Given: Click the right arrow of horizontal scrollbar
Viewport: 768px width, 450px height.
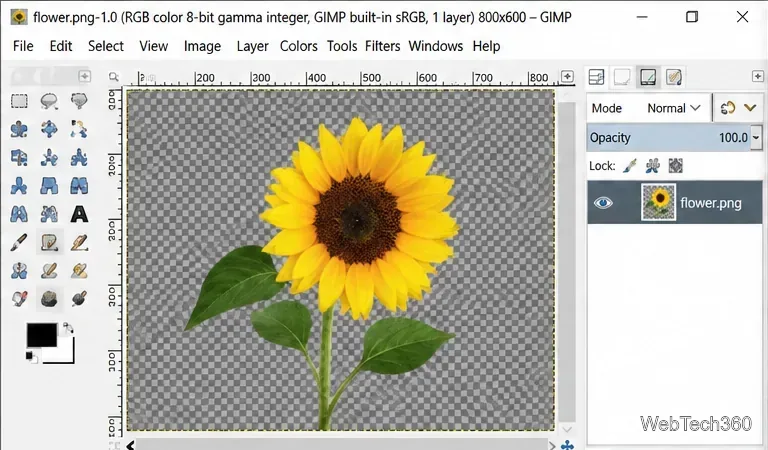Looking at the screenshot, I should coord(552,445).
